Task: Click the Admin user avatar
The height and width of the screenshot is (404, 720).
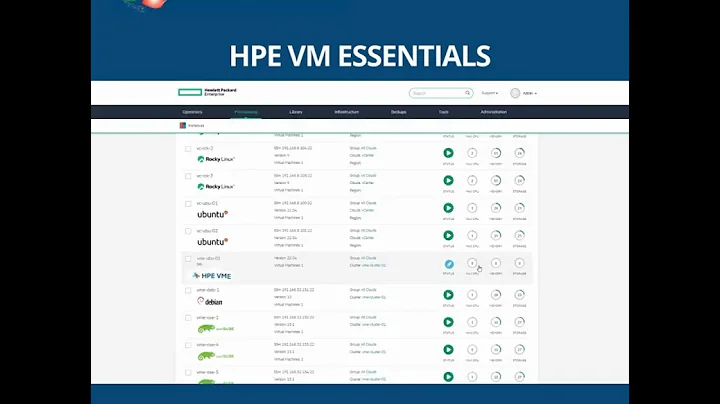Action: pos(515,93)
